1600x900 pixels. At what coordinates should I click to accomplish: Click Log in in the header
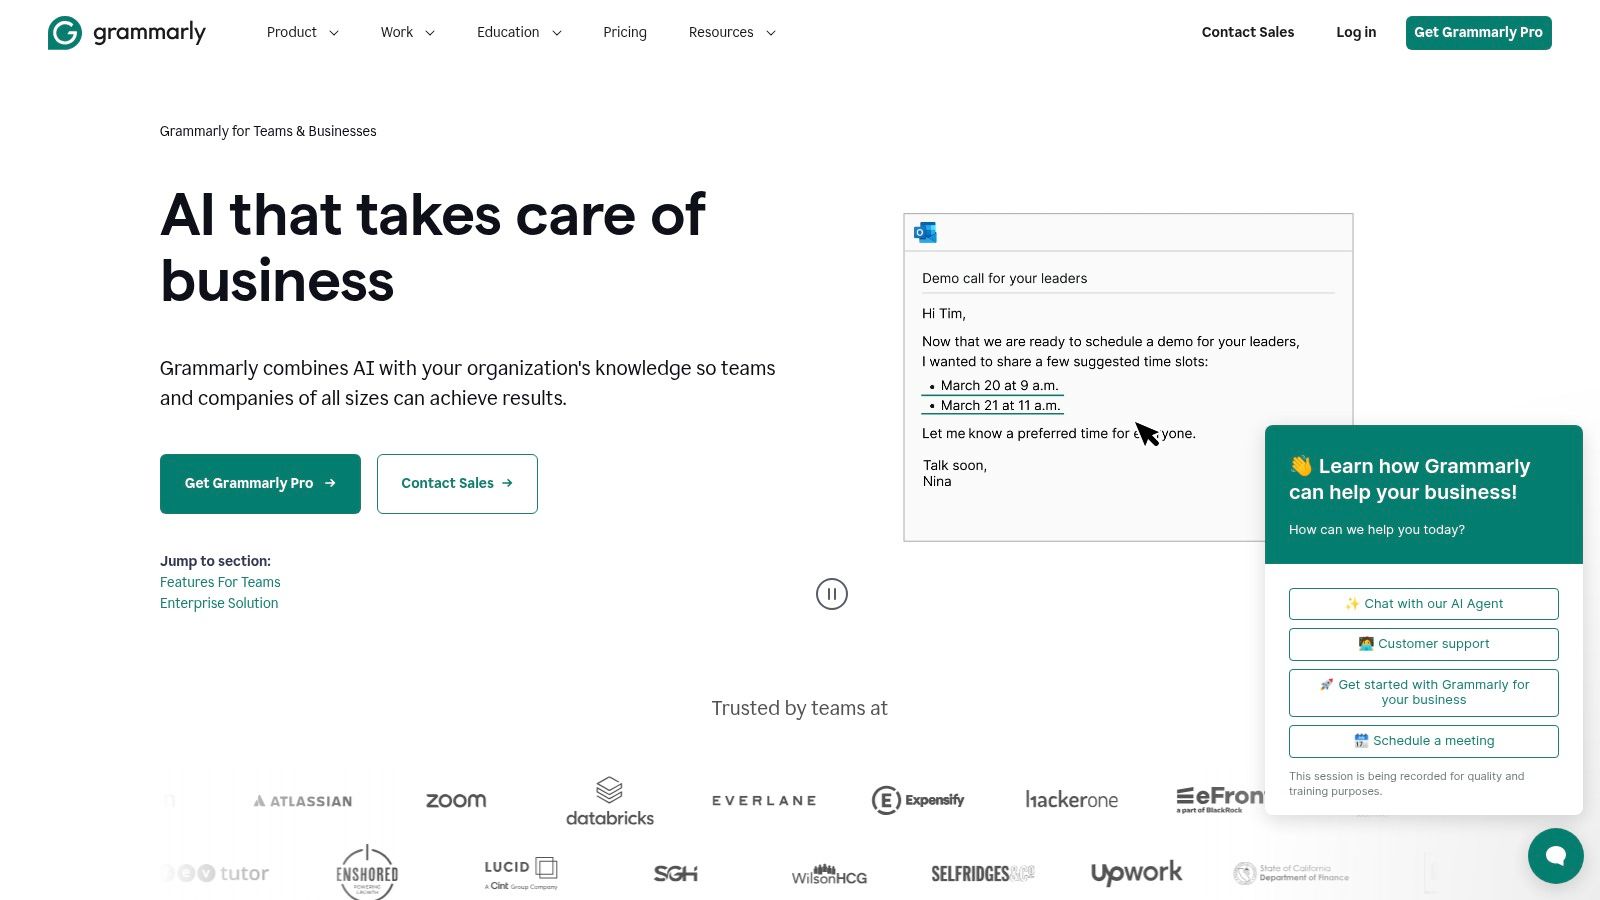click(1356, 32)
